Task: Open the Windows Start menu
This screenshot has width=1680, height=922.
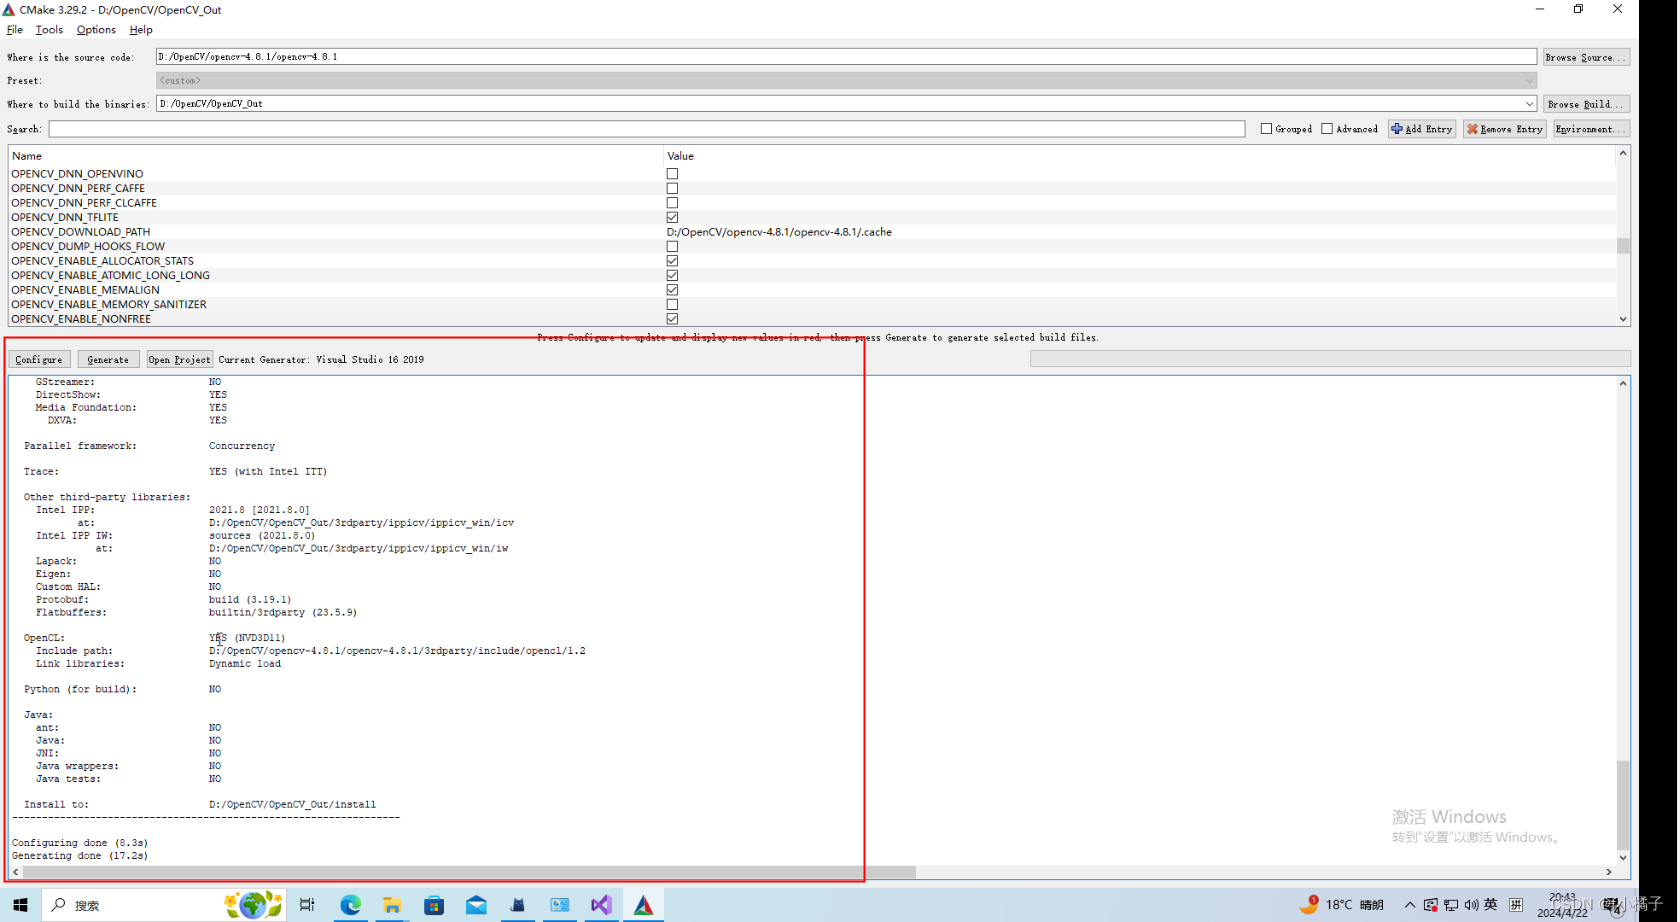Action: coord(20,905)
